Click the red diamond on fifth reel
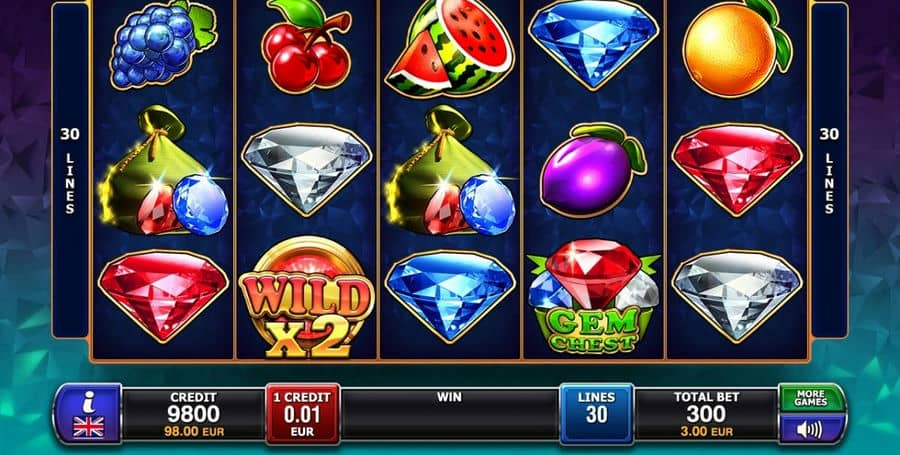The image size is (900, 455). pyautogui.click(x=737, y=169)
